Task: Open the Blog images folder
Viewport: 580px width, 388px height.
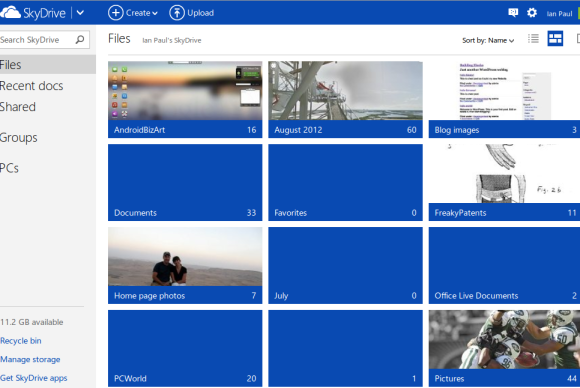Action: [504, 99]
